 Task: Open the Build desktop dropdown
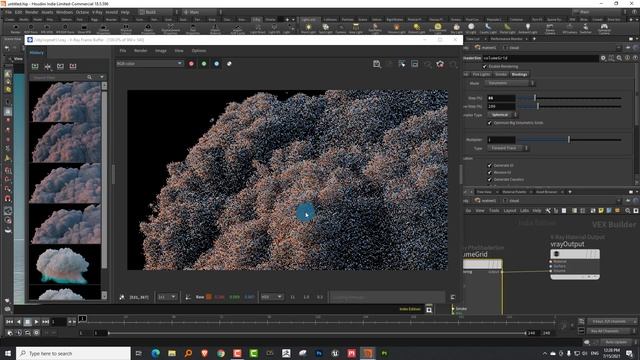pos(158,12)
